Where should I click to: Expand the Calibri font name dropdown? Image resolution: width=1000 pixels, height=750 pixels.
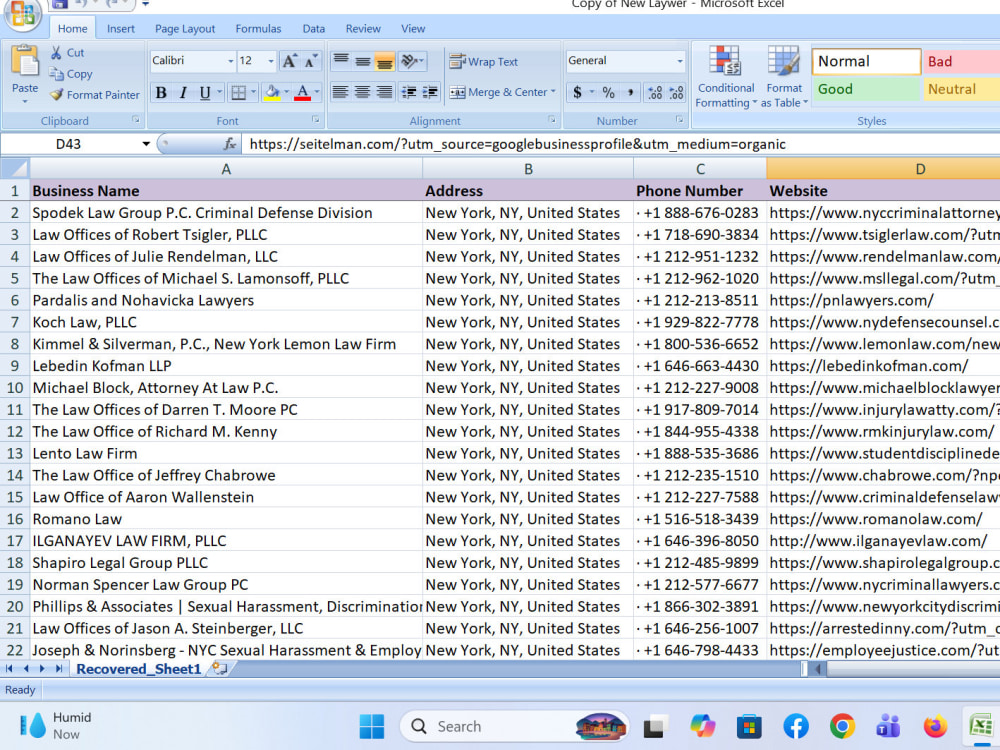click(x=230, y=61)
